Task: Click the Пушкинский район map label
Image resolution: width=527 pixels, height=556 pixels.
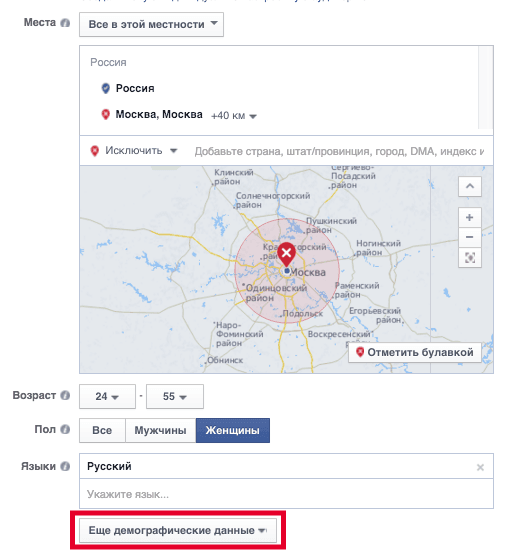Action: point(331,226)
